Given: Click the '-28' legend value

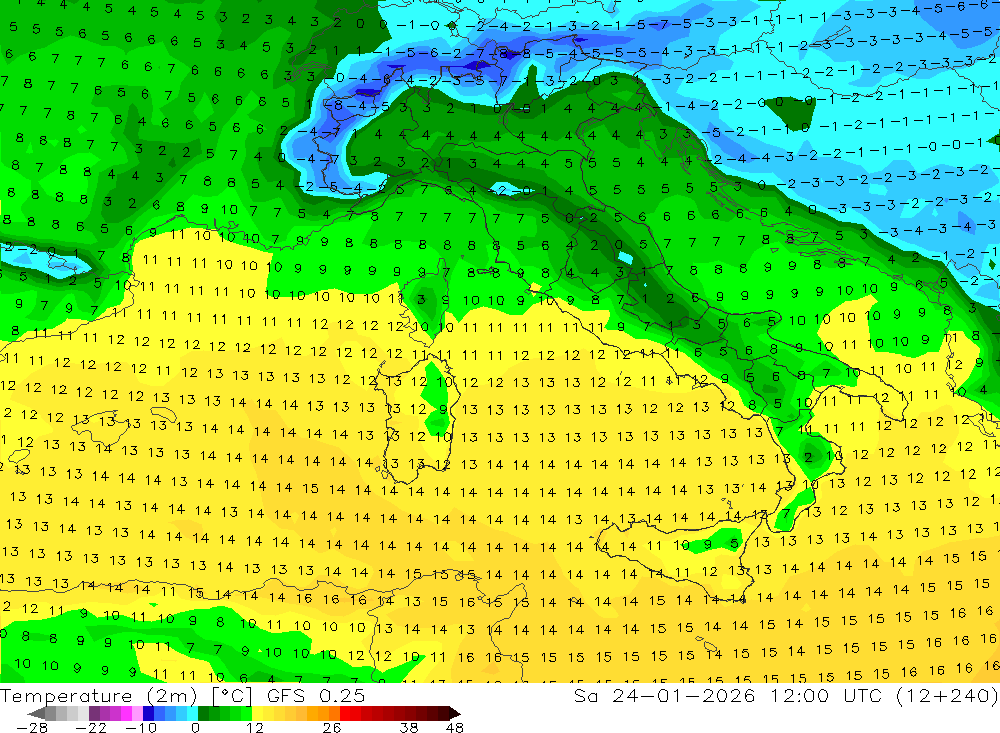Looking at the screenshot, I should (x=32, y=727).
